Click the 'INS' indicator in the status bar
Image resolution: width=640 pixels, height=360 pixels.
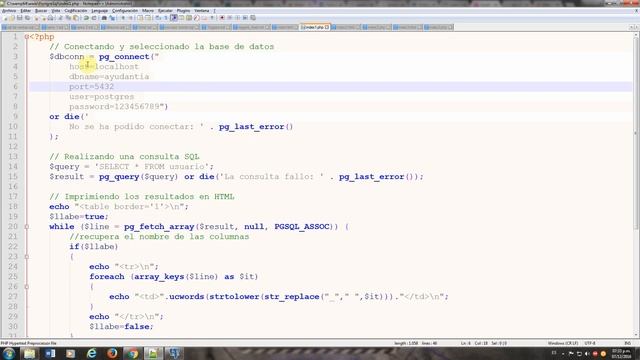pos(628,343)
